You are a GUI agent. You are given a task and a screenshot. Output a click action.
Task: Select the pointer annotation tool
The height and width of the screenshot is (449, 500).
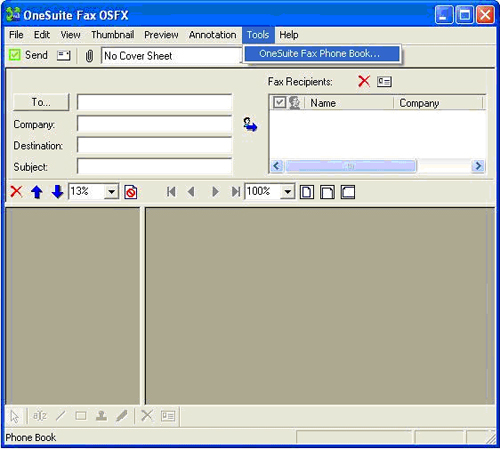point(15,416)
